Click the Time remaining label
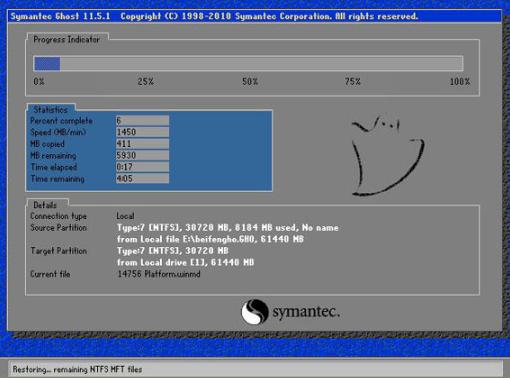The height and width of the screenshot is (378, 510). (x=57, y=179)
